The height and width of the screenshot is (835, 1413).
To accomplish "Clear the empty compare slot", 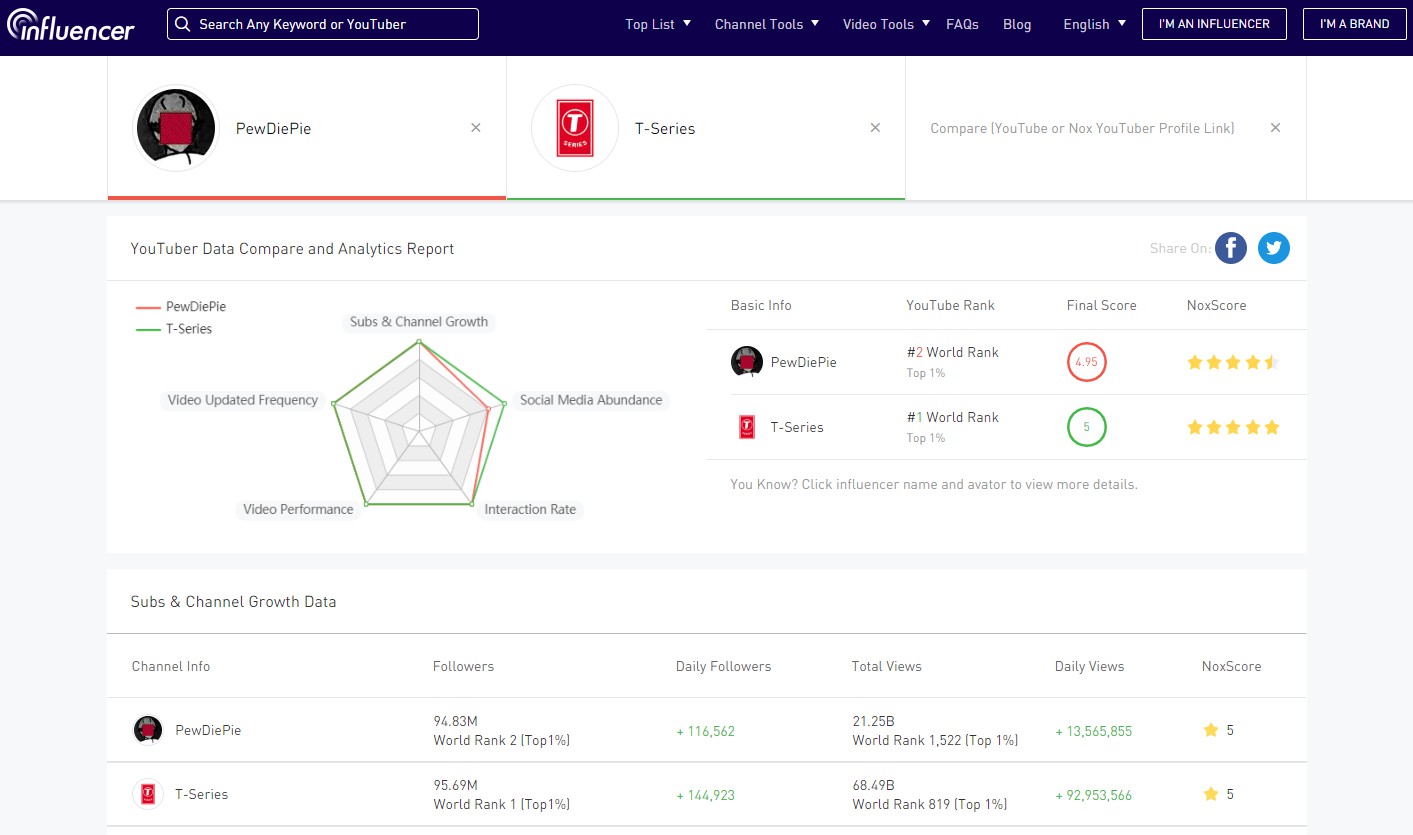I will coord(1275,128).
